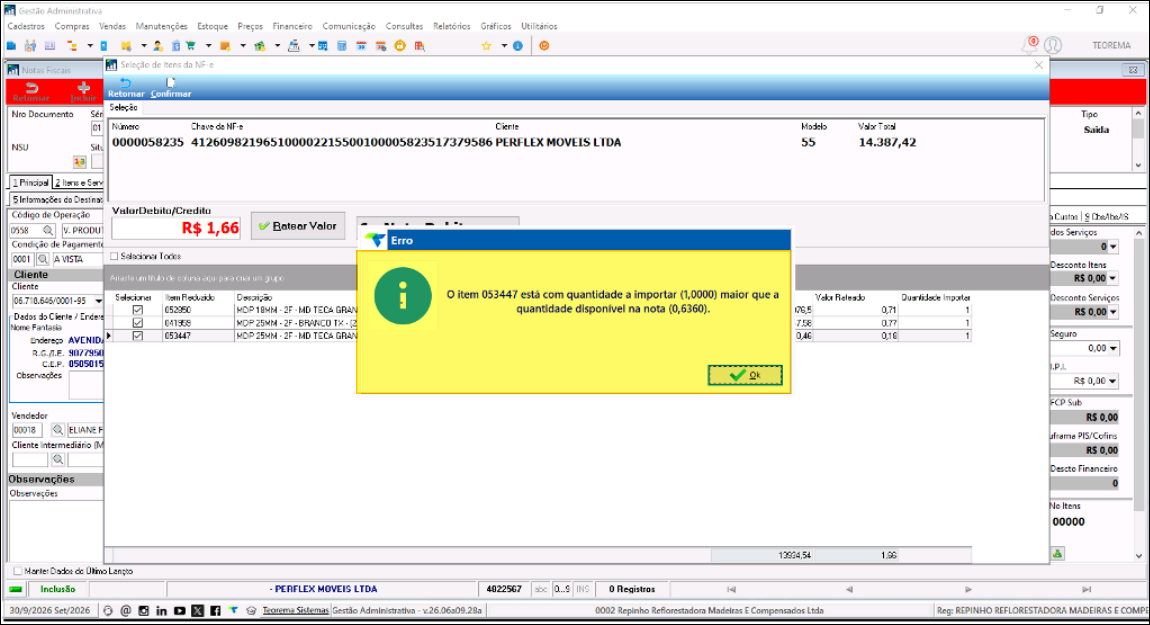Open the dropdown arrow beside the favorites star

coord(504,45)
